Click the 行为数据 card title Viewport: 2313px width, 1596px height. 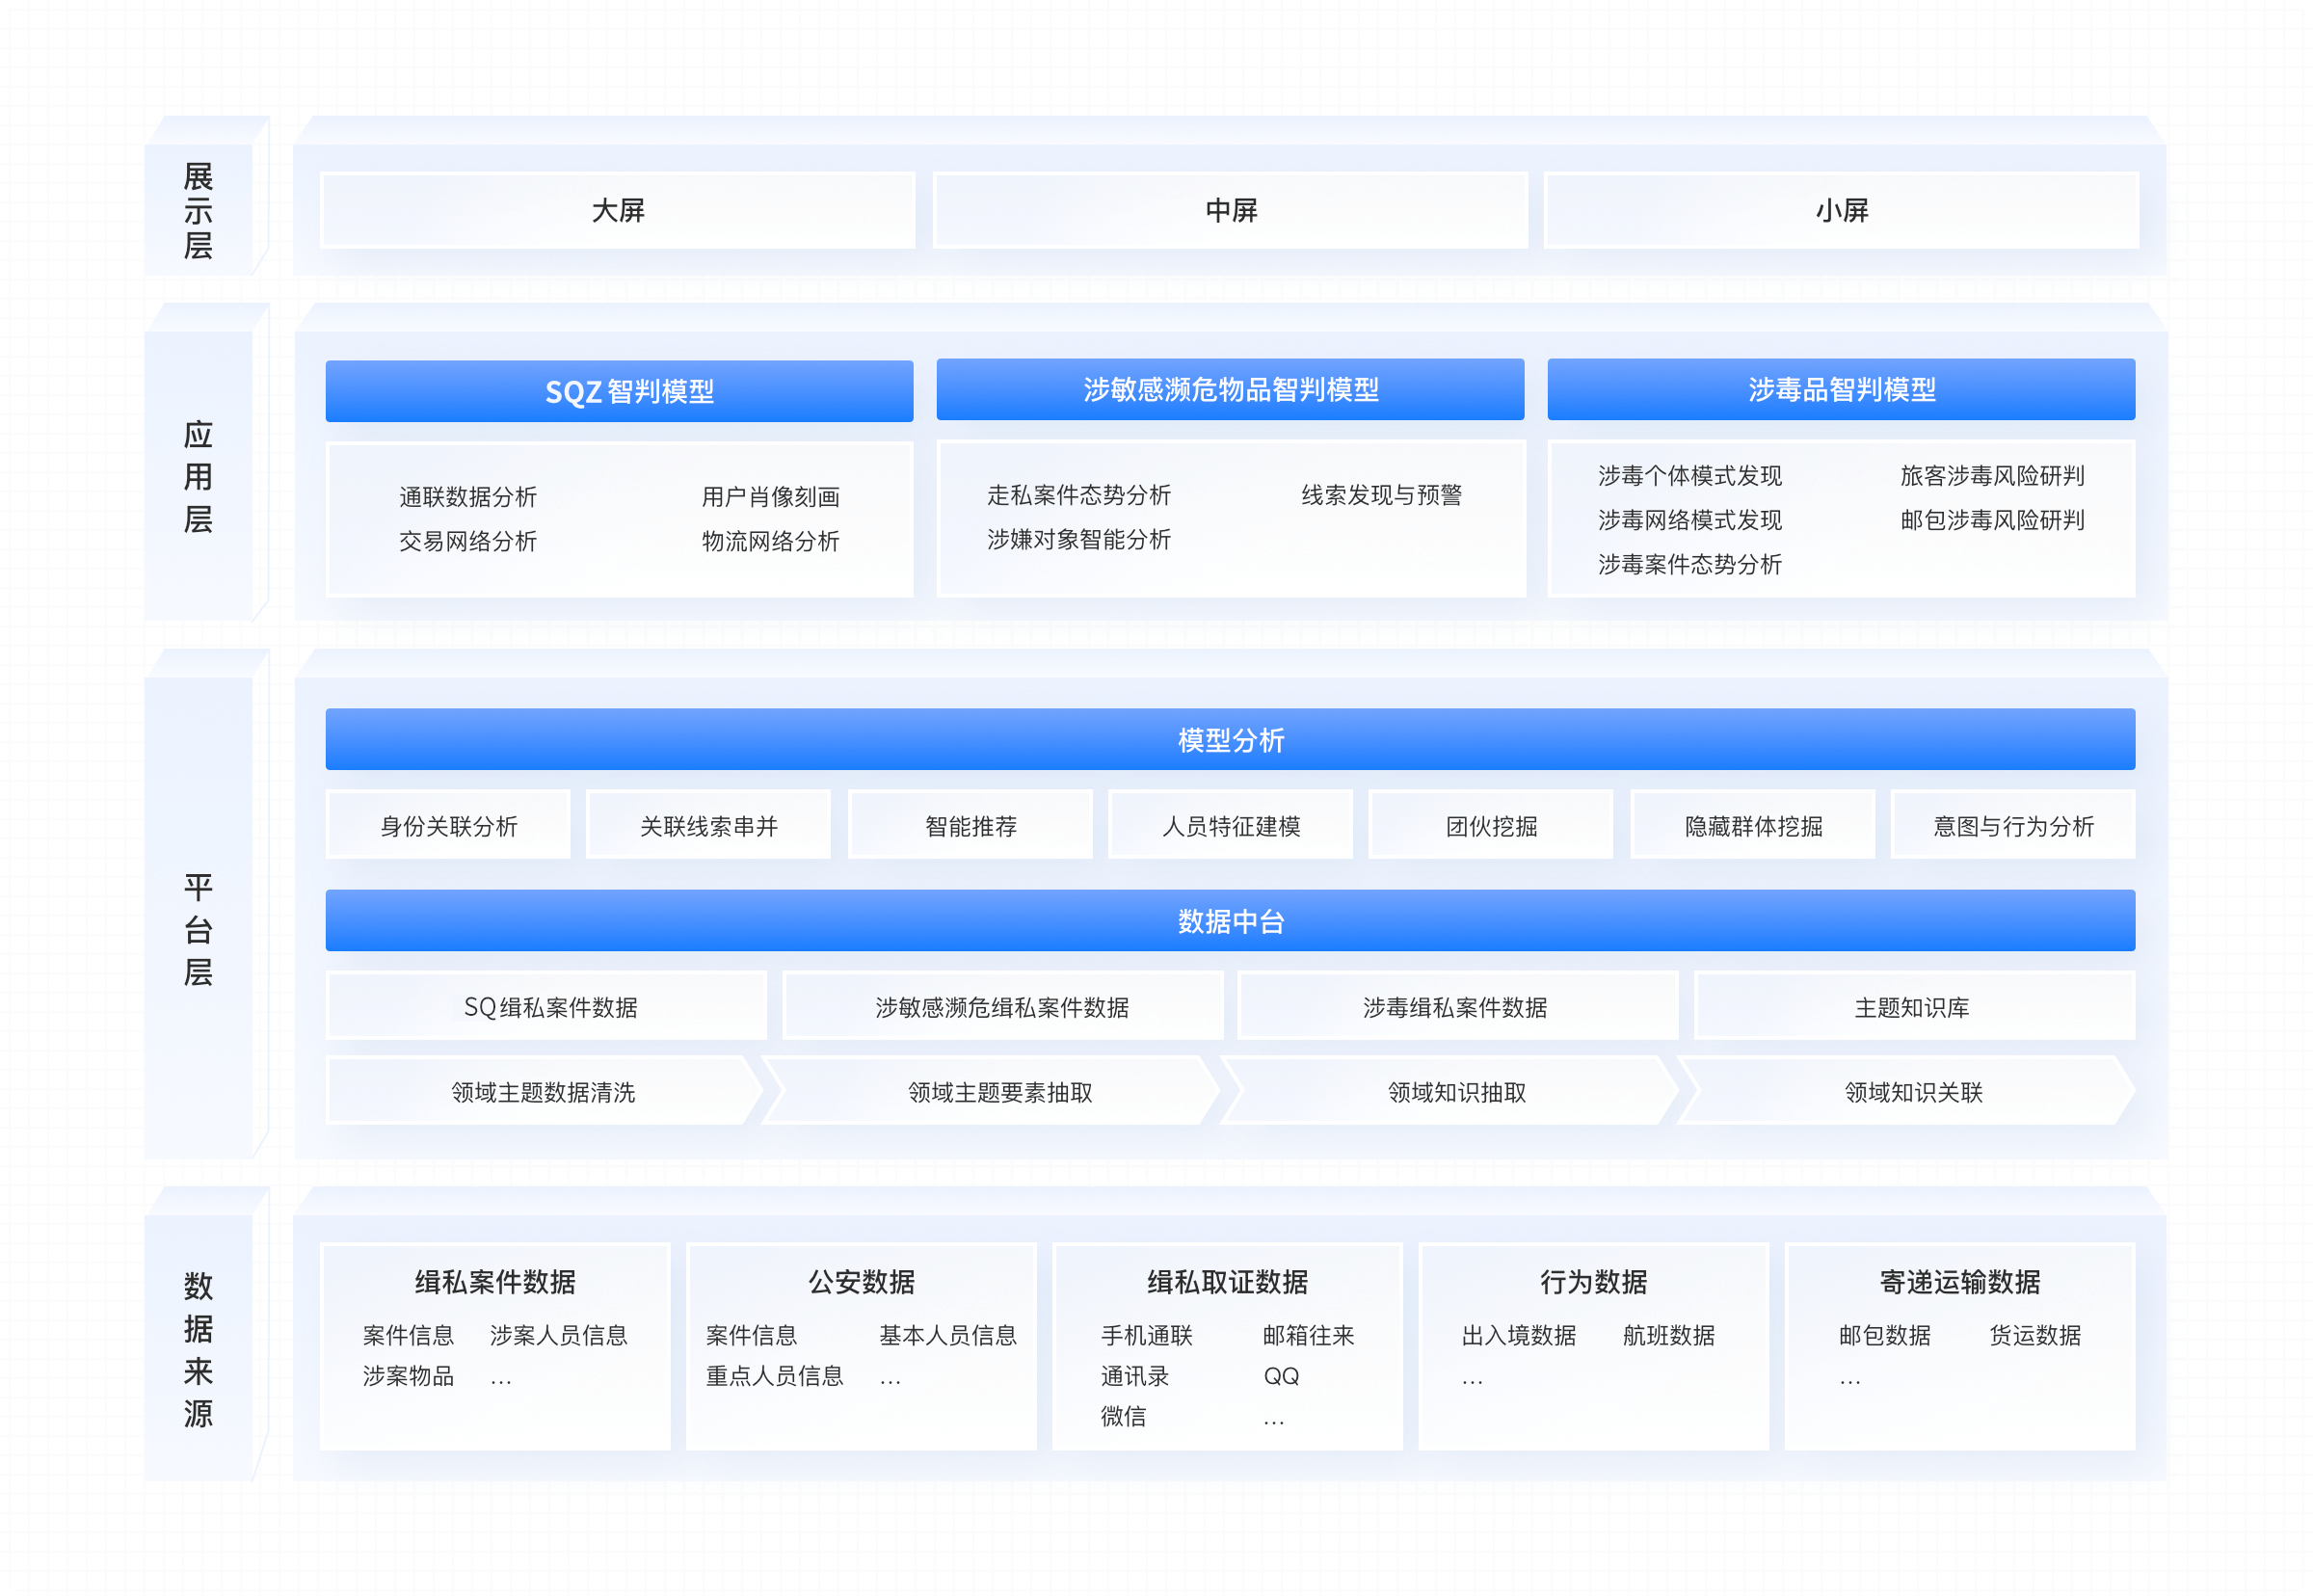pyautogui.click(x=1593, y=1281)
